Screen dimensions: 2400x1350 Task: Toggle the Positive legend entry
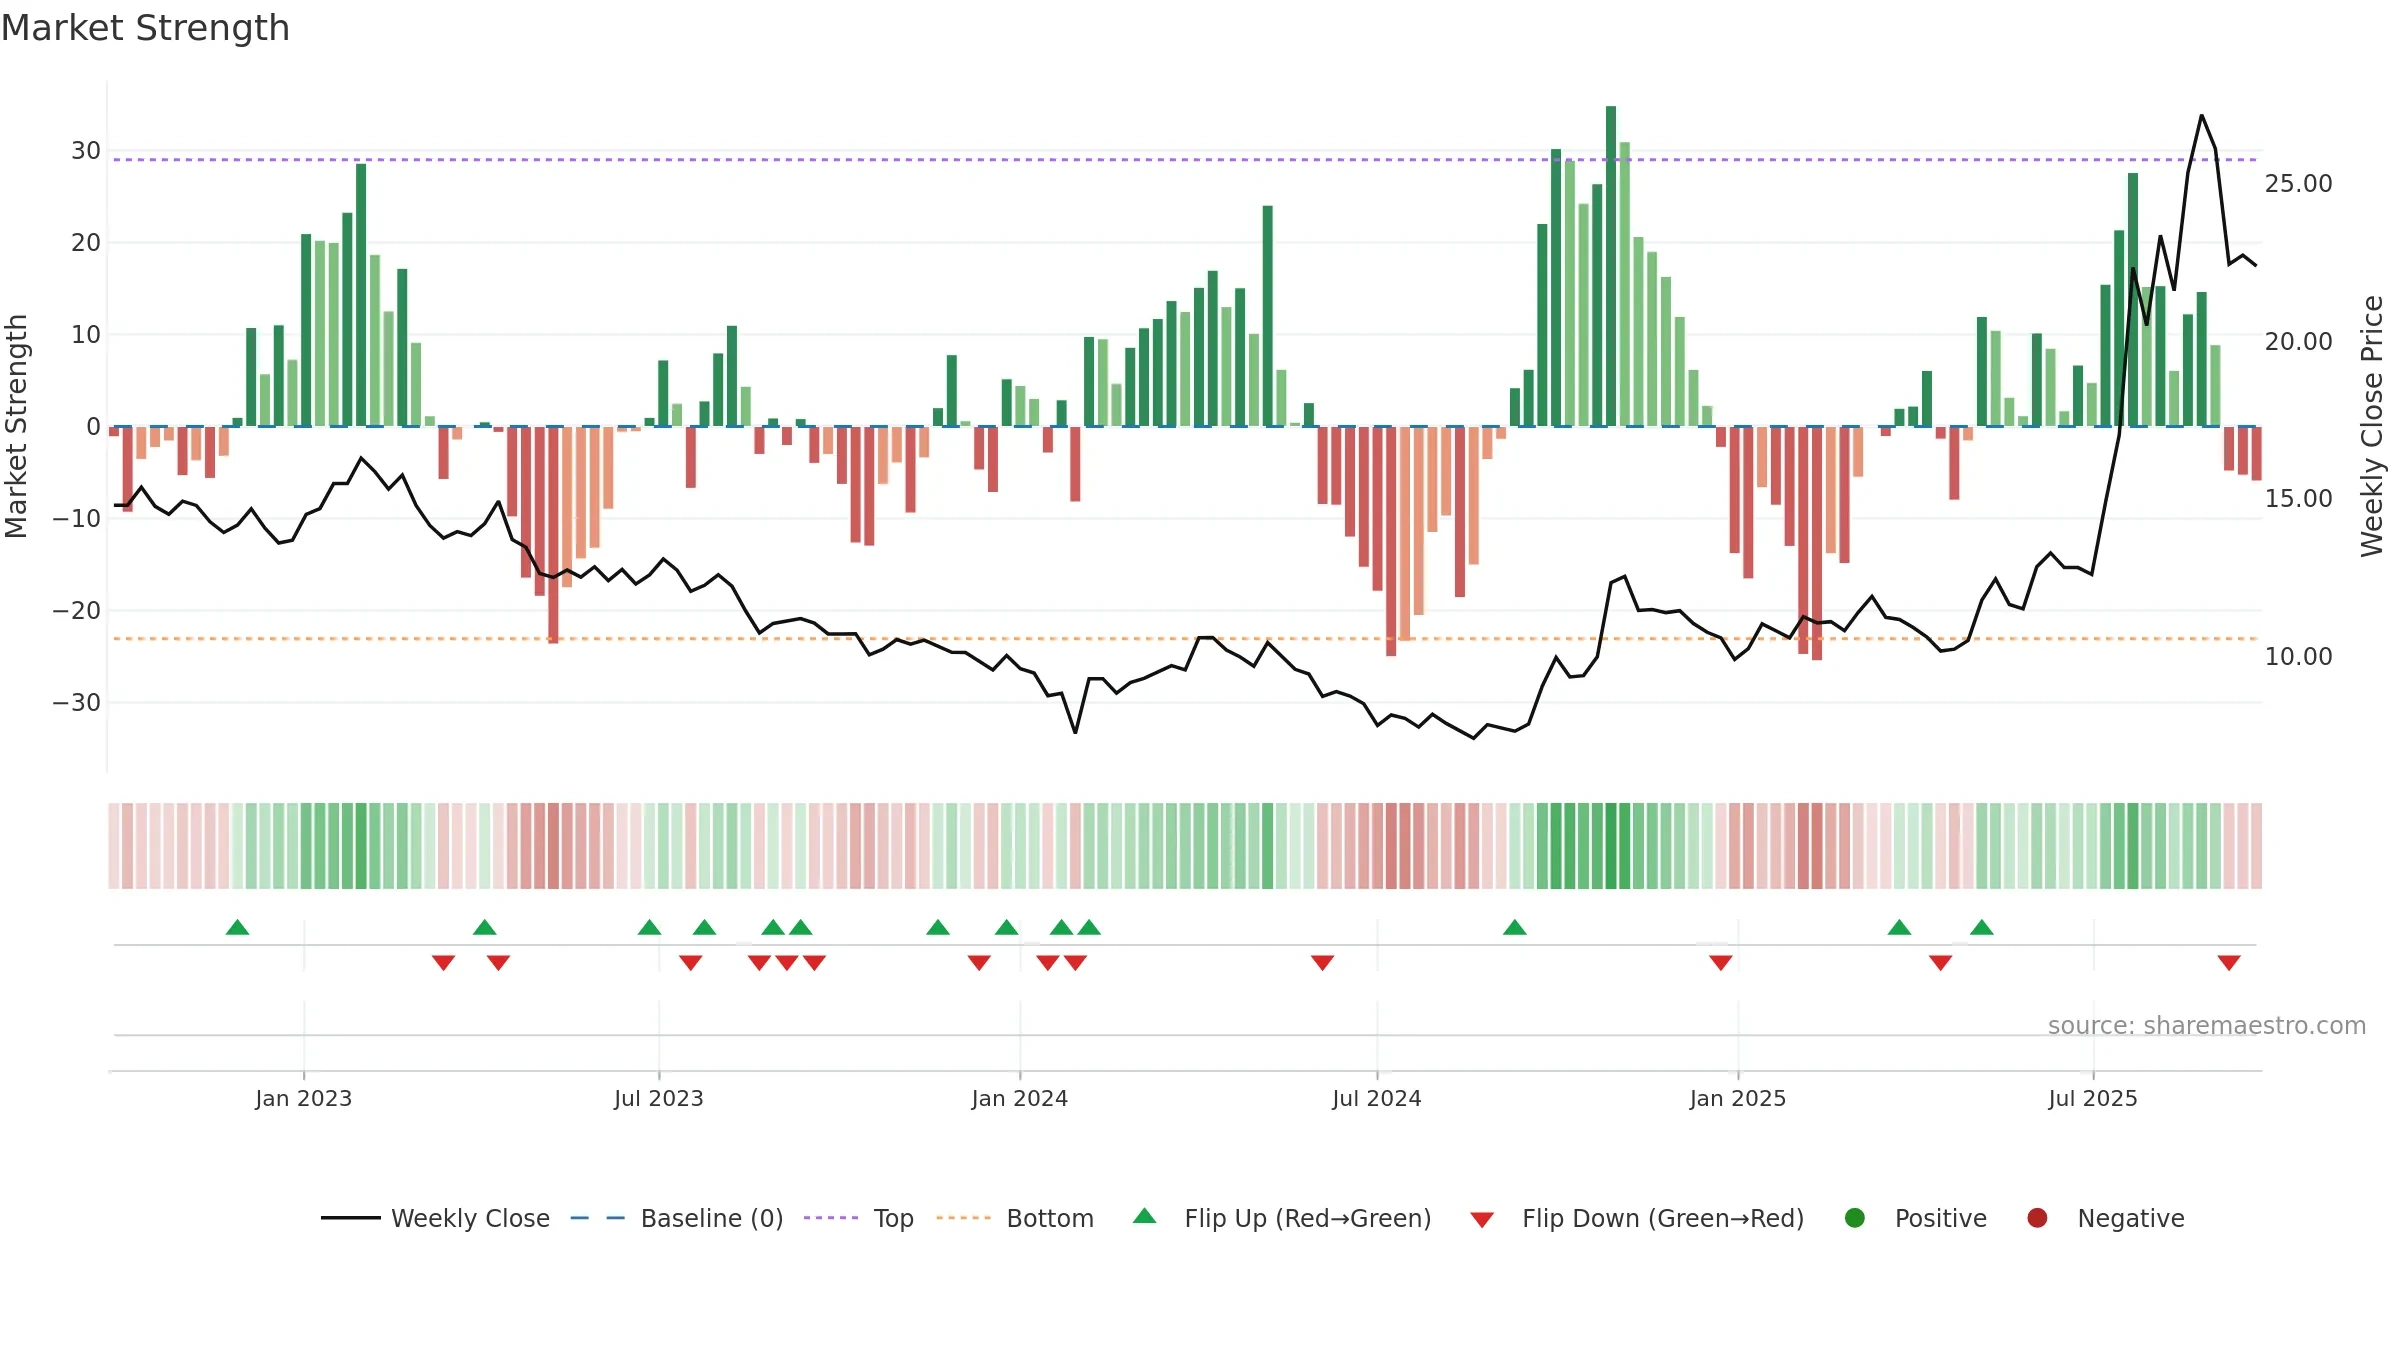click(x=1915, y=1218)
